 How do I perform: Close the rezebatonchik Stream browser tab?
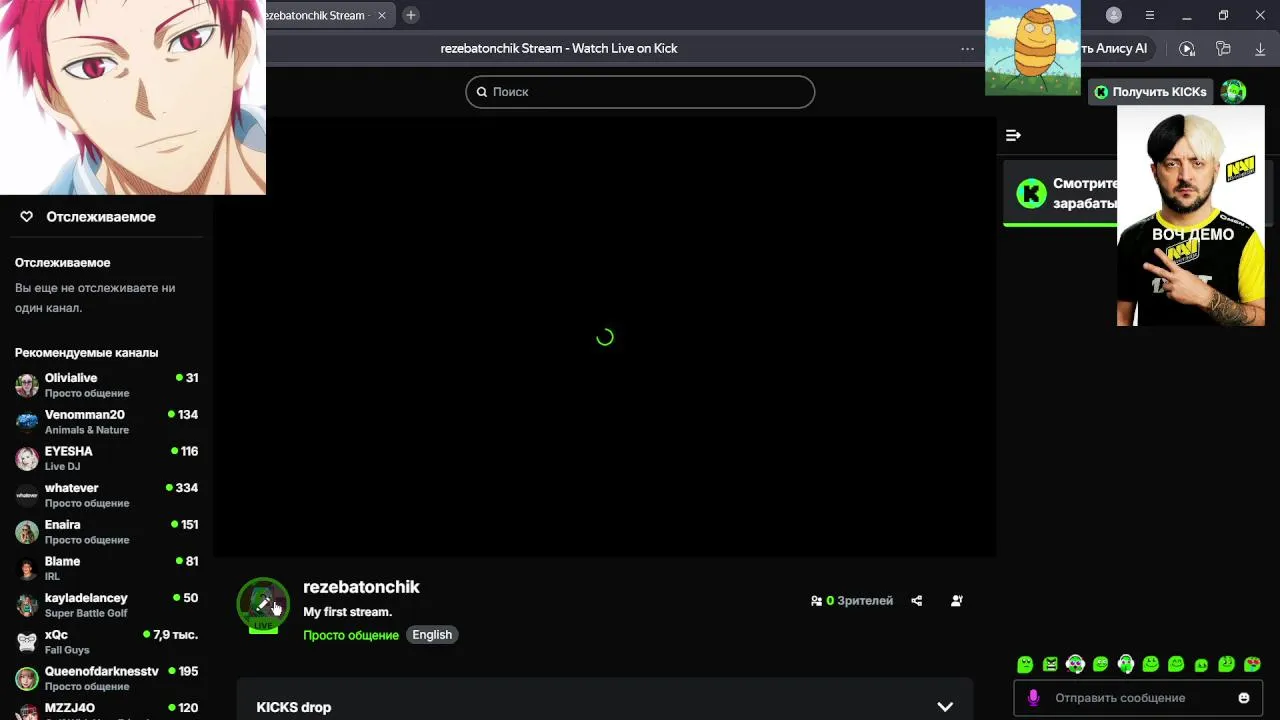coord(381,15)
